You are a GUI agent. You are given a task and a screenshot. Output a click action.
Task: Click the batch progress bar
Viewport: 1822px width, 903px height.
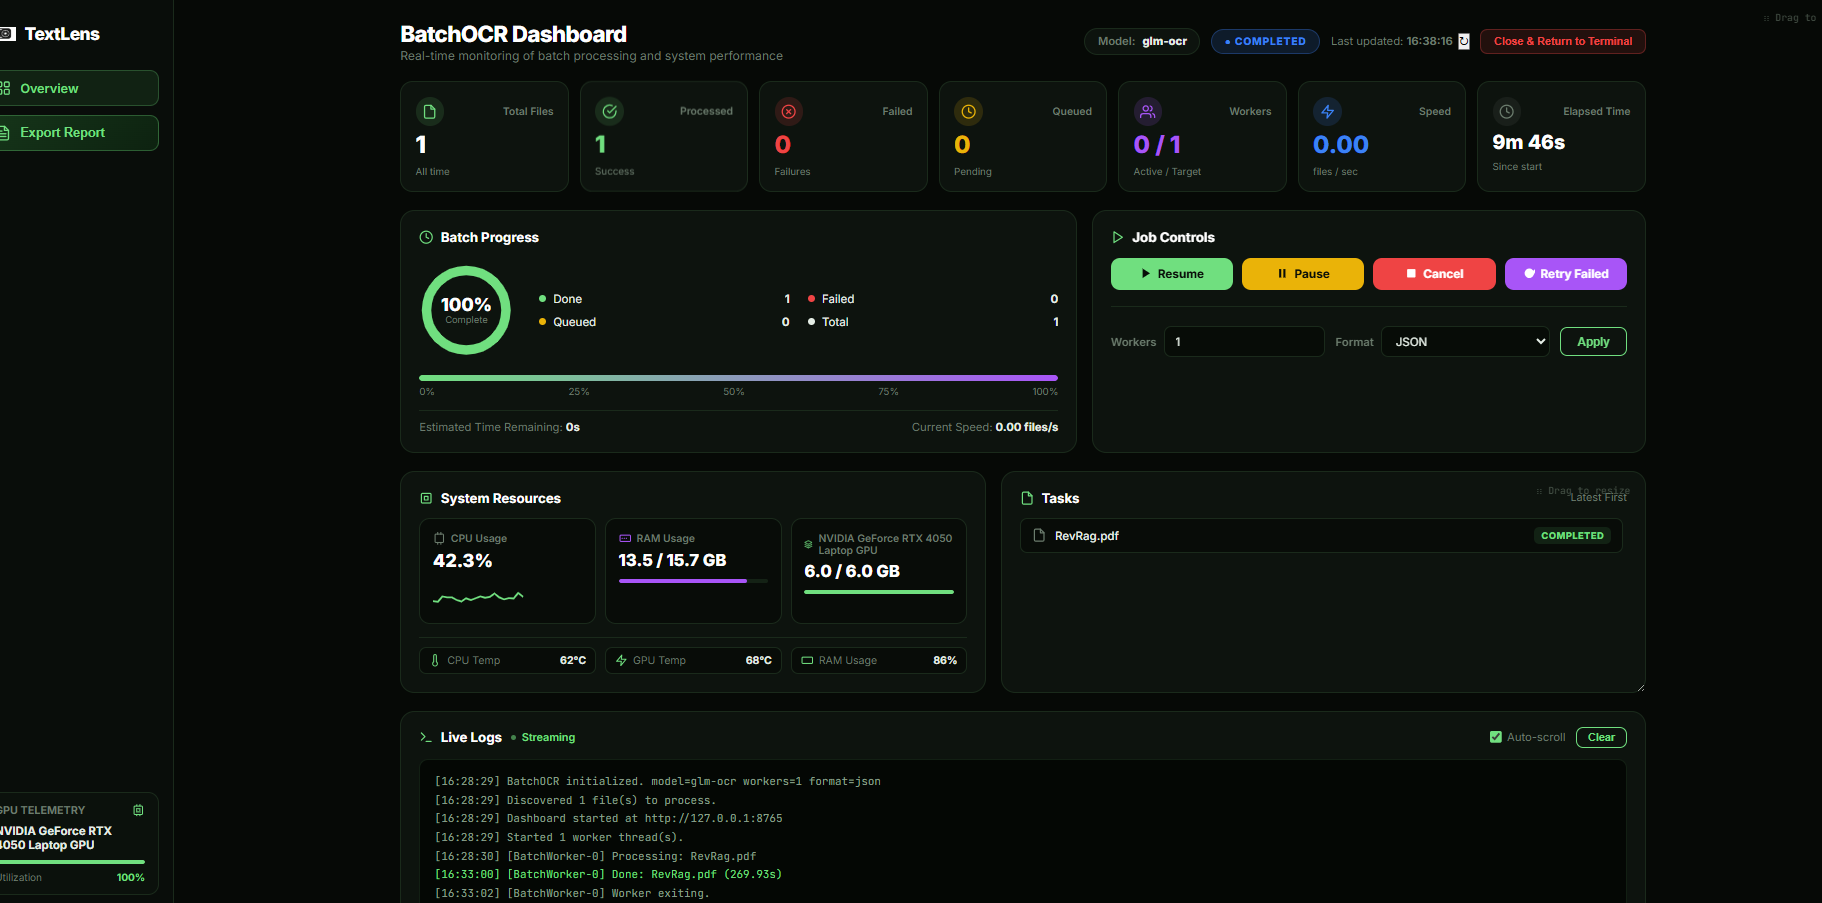point(738,378)
